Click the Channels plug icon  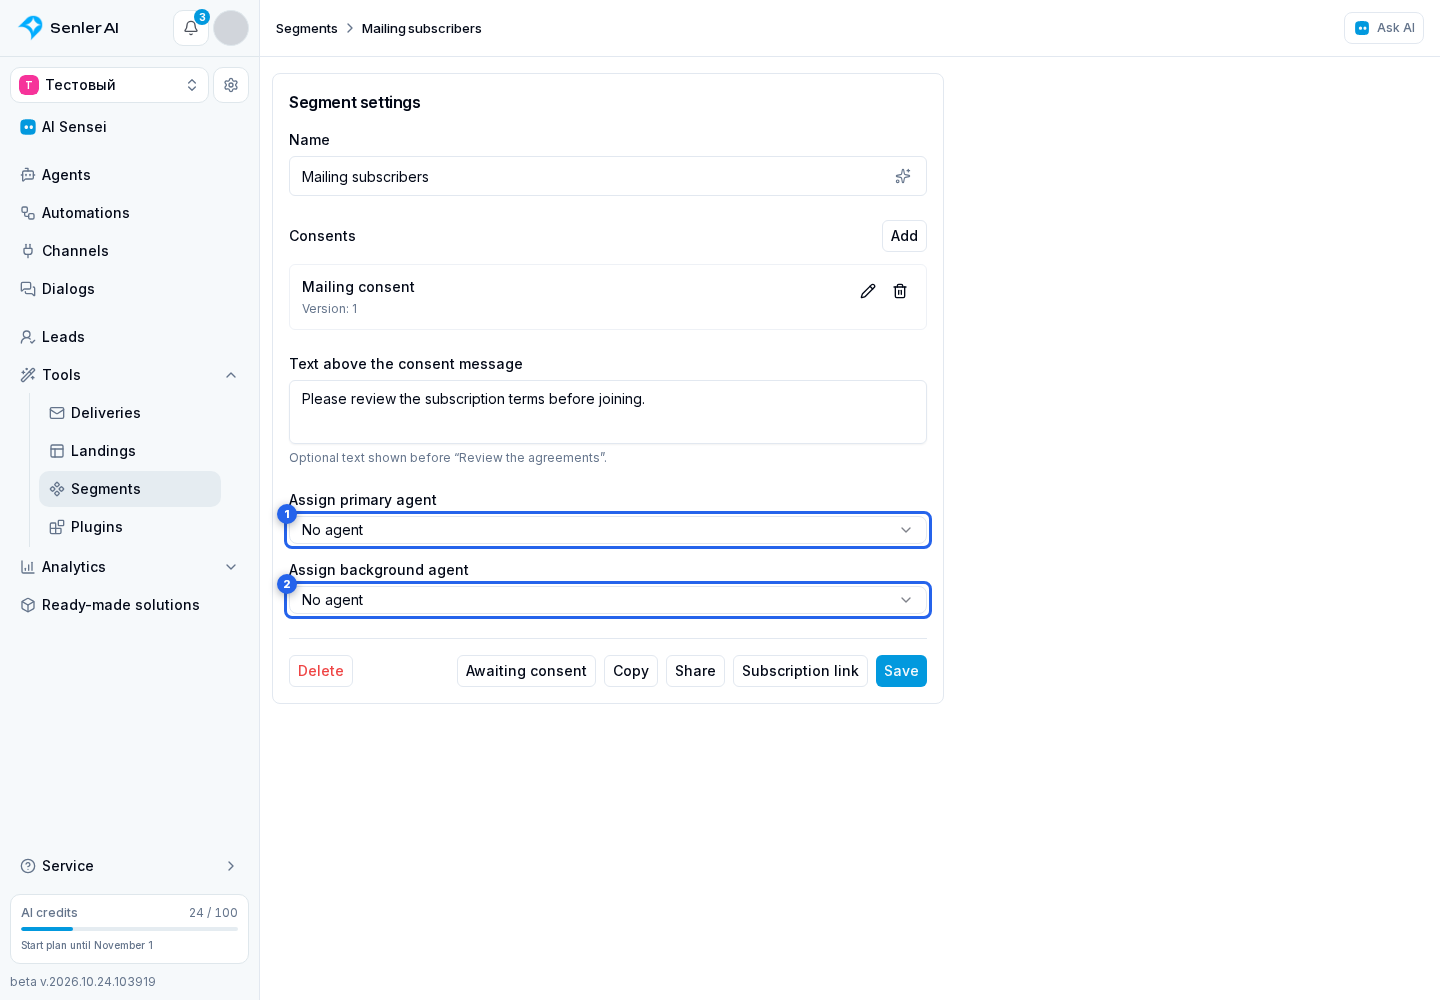pos(28,251)
